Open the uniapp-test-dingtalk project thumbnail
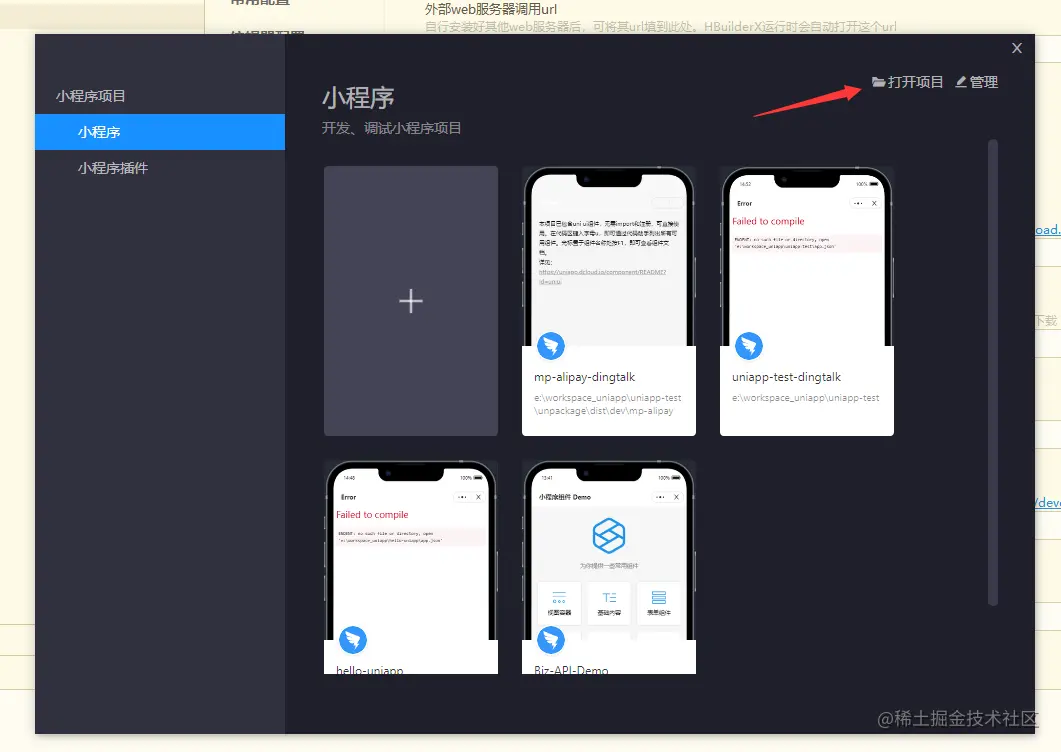Image resolution: width=1061 pixels, height=752 pixels. pos(807,257)
